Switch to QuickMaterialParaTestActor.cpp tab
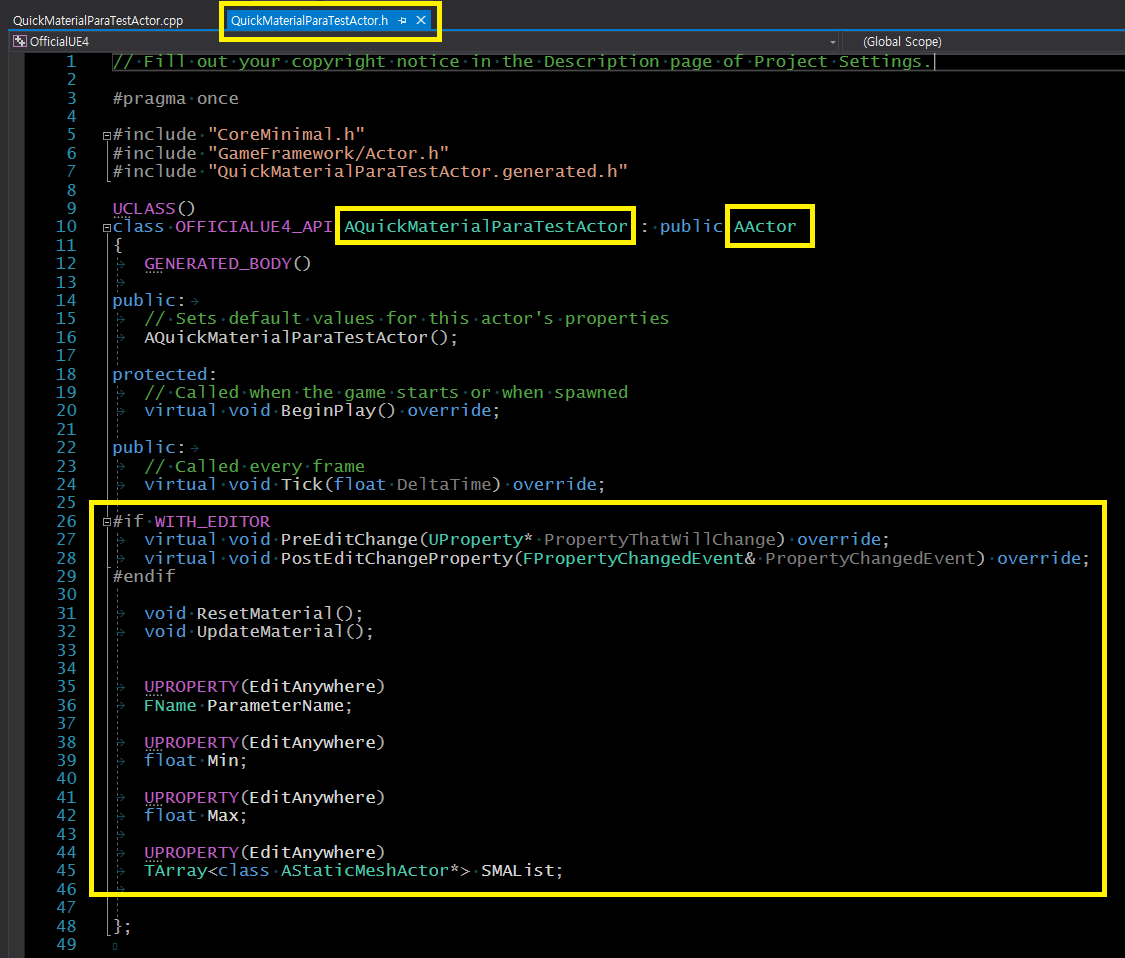Image resolution: width=1125 pixels, height=958 pixels. 98,20
